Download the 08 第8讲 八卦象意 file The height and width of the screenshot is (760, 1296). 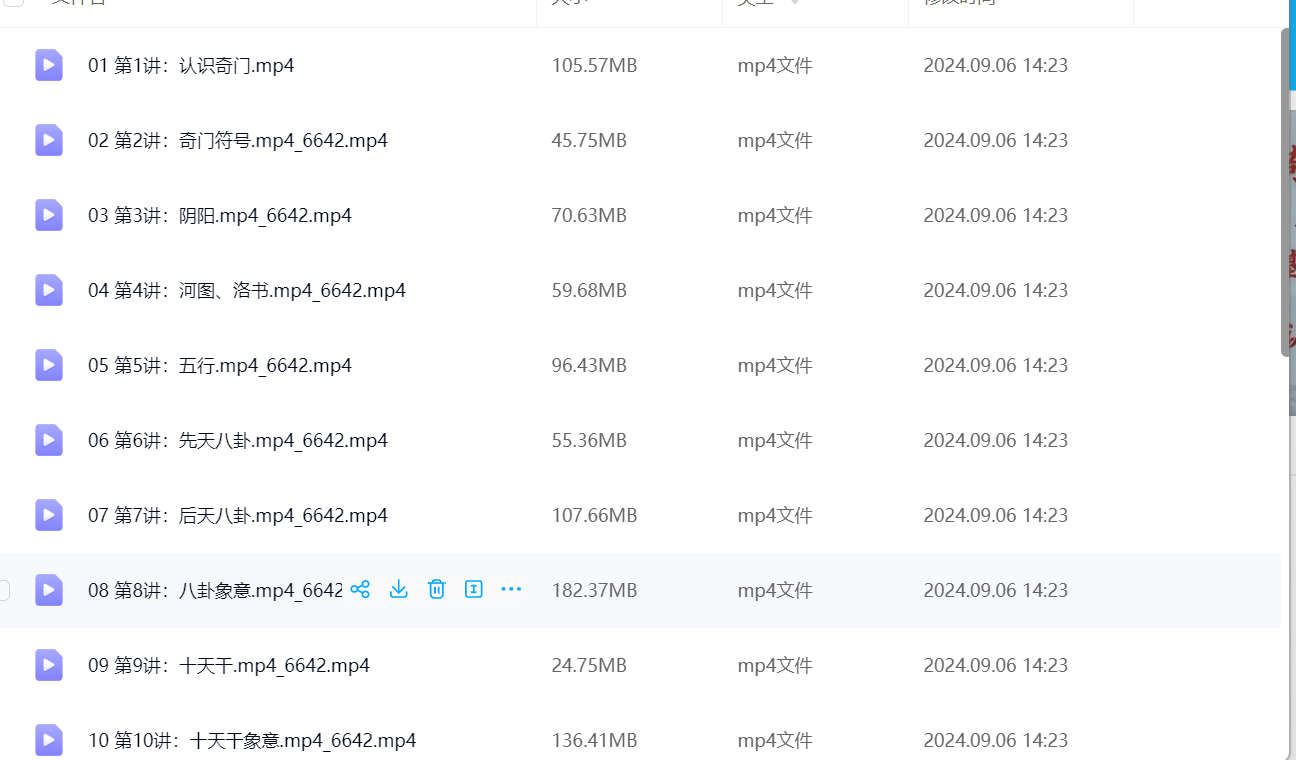(x=398, y=590)
